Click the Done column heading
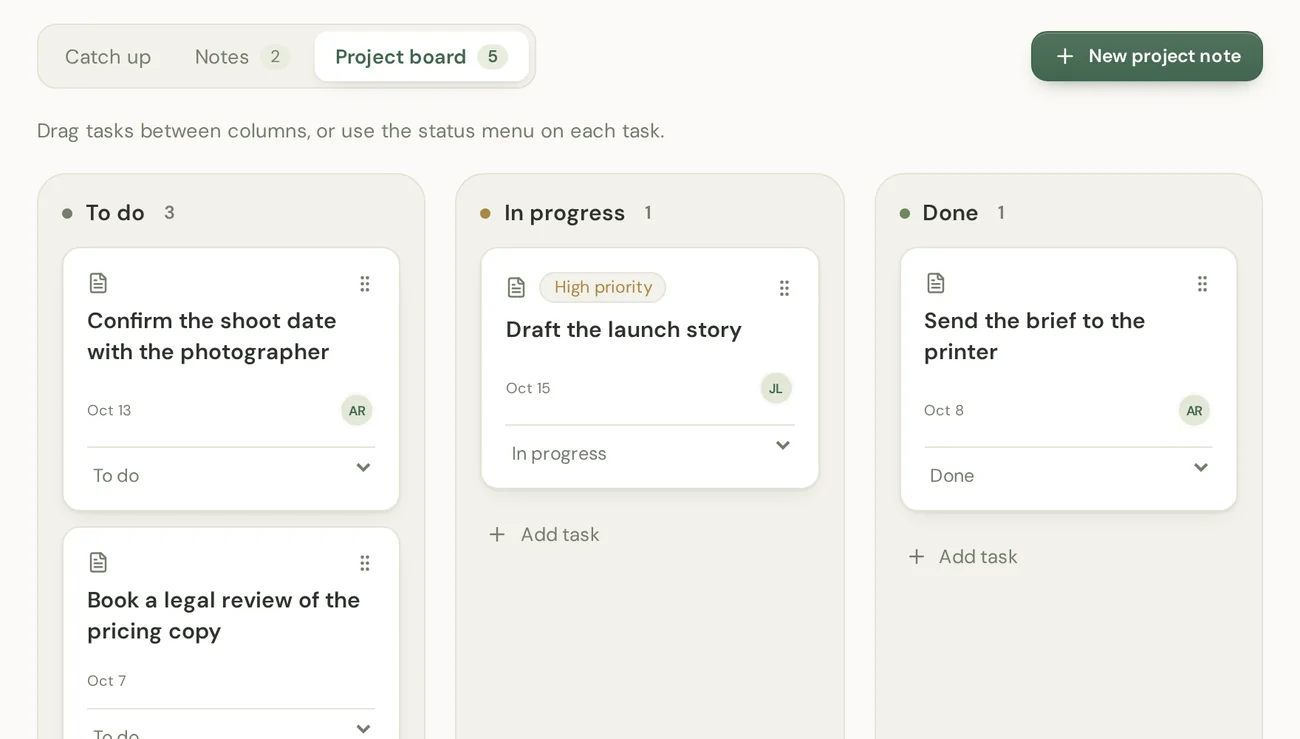 click(x=950, y=213)
